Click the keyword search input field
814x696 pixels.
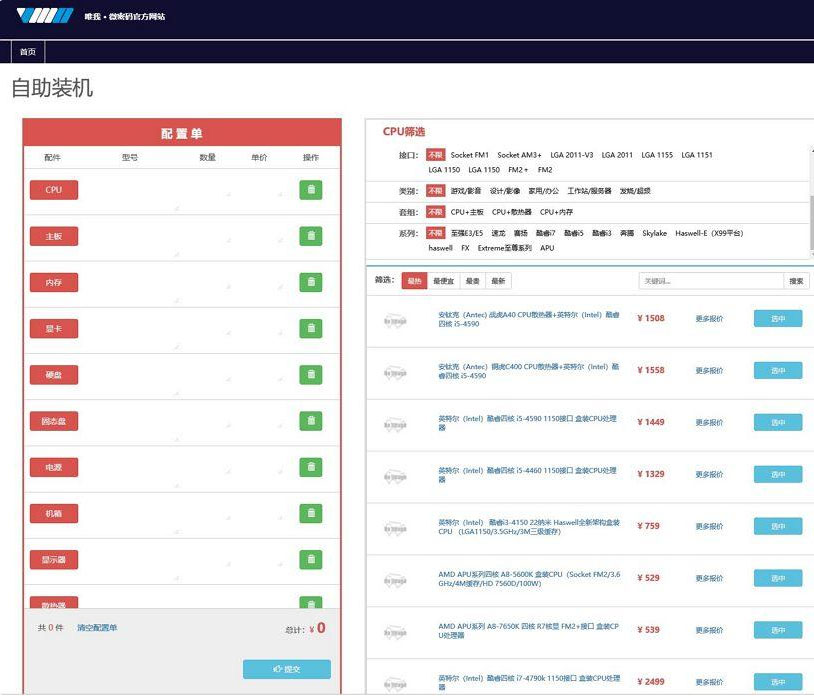(710, 281)
